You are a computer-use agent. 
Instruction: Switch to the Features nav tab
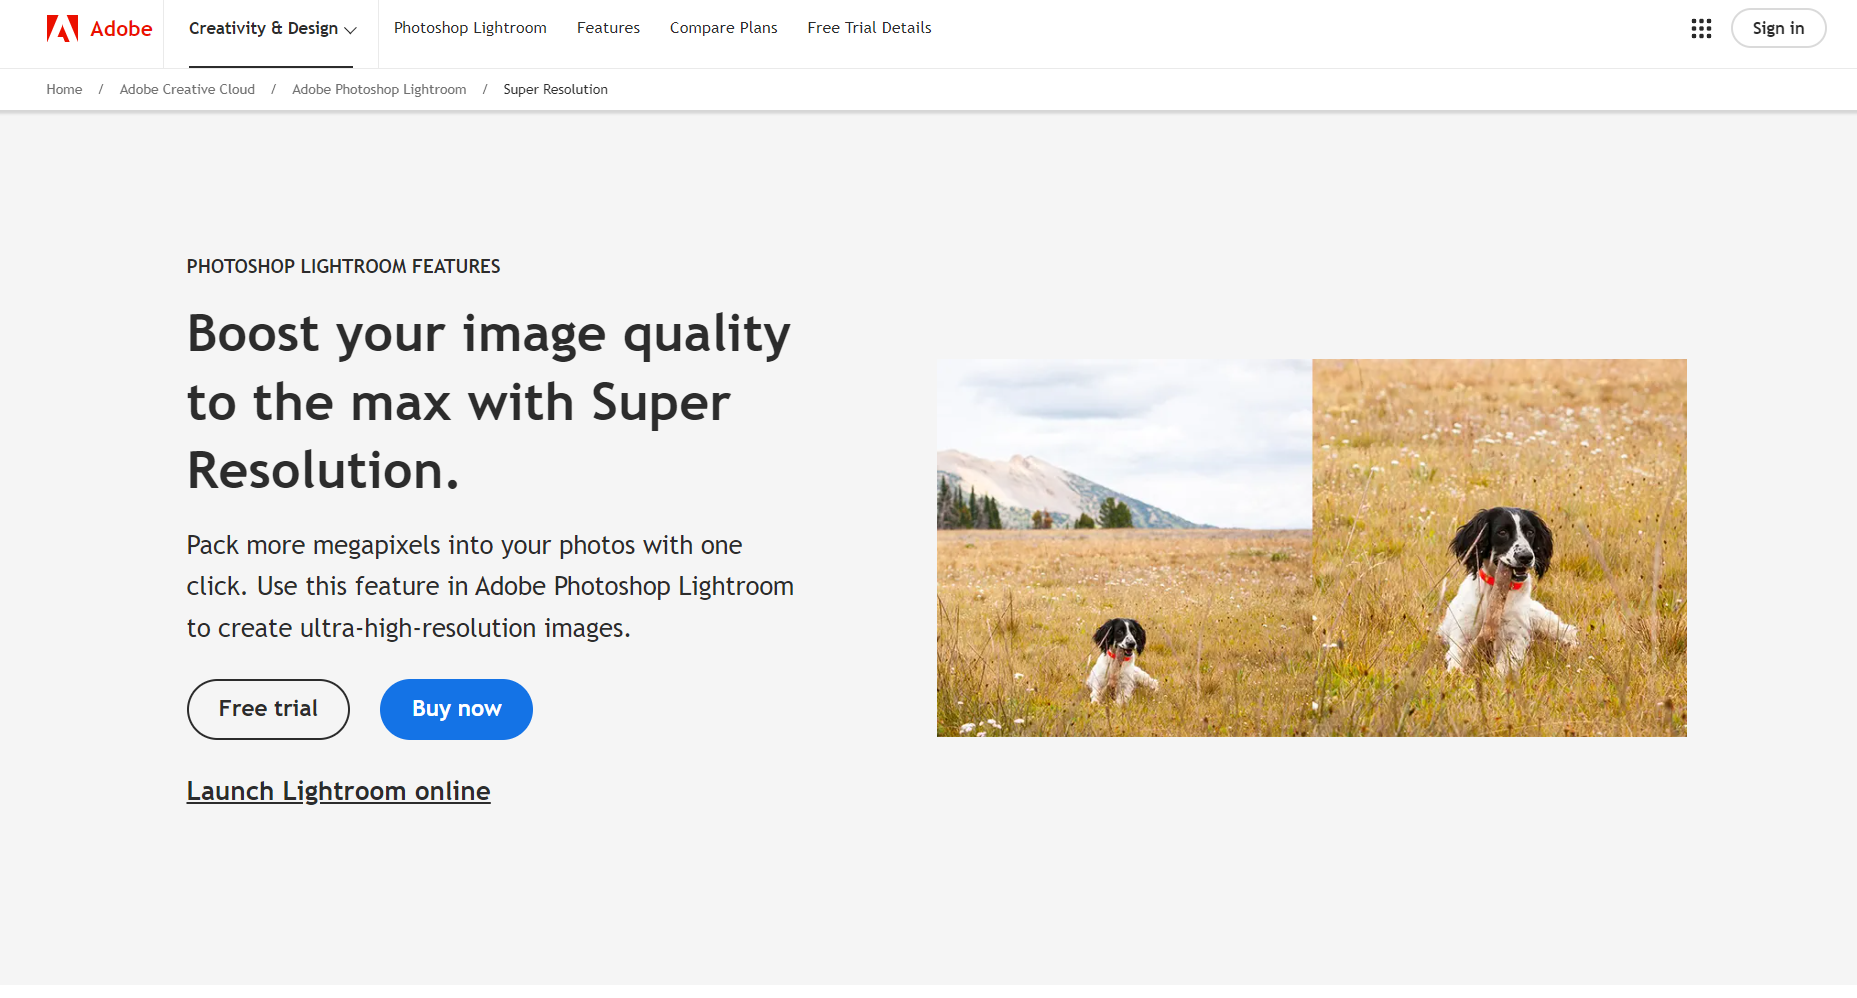[x=608, y=28]
